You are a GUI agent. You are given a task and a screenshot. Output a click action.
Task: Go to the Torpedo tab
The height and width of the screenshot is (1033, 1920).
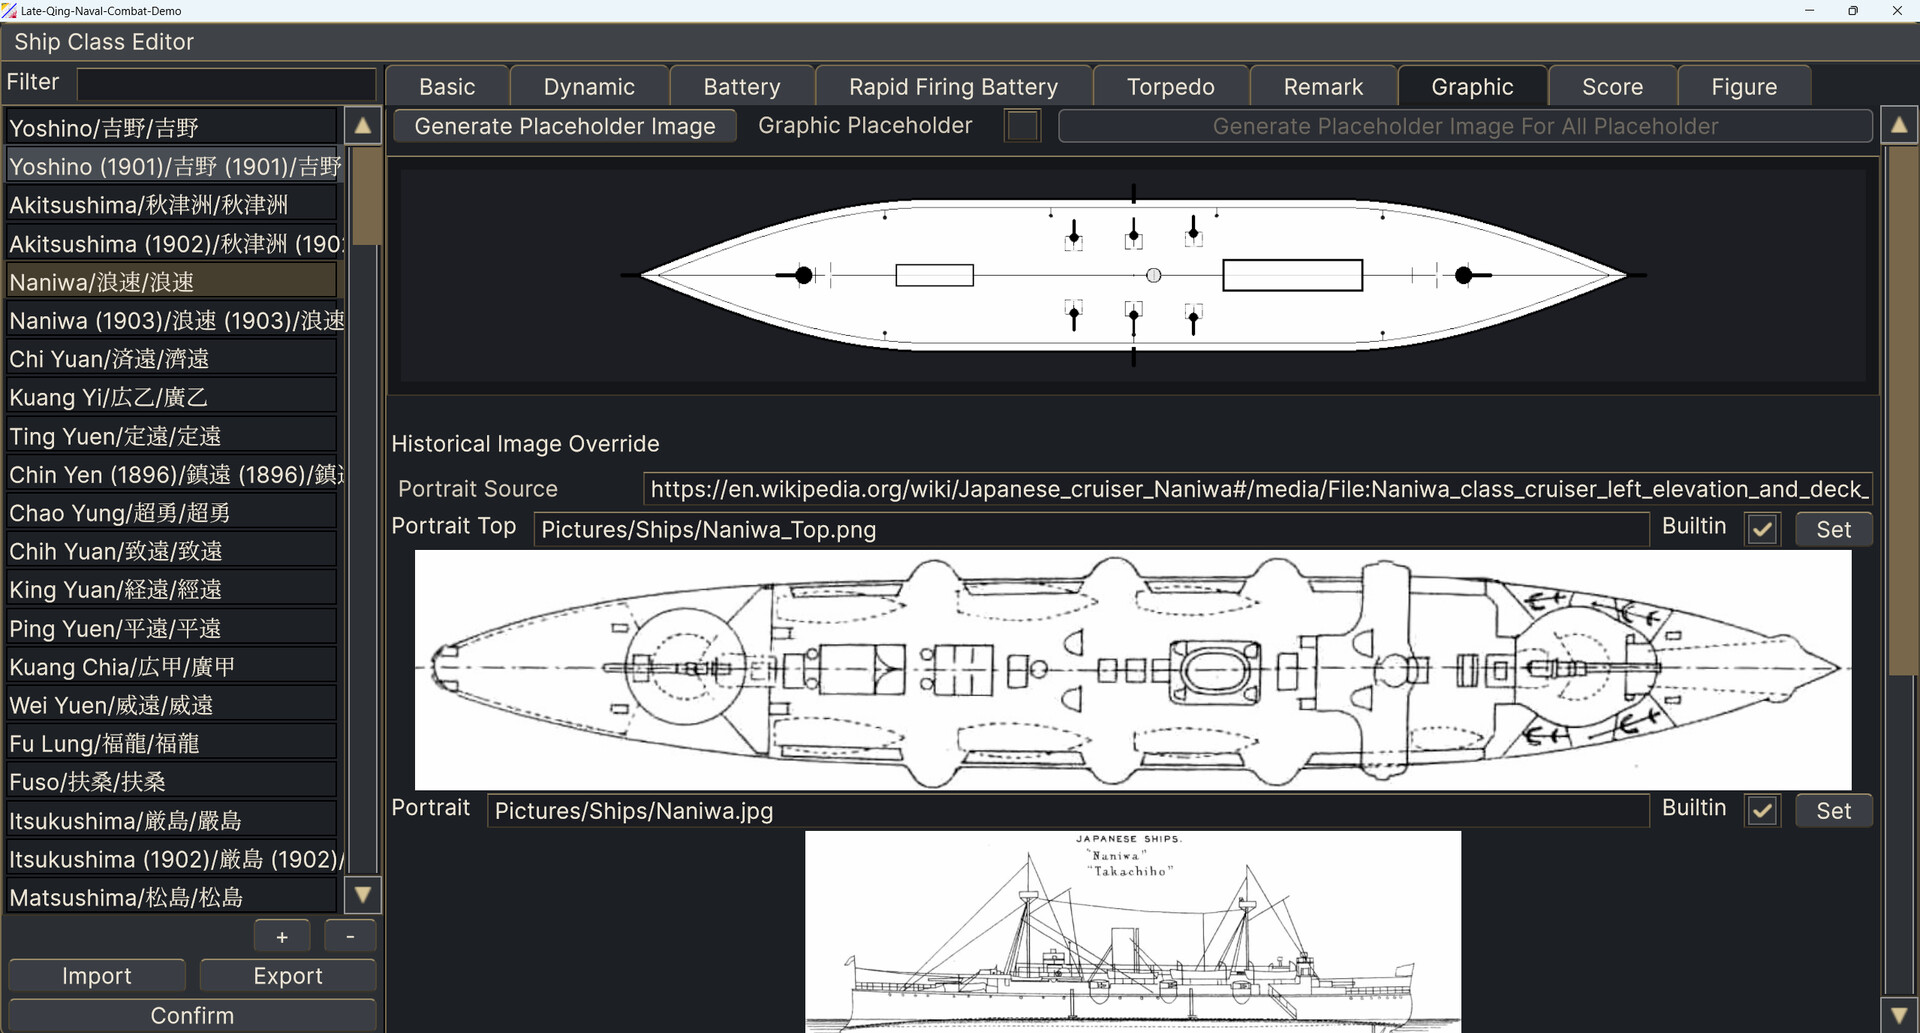(1171, 87)
